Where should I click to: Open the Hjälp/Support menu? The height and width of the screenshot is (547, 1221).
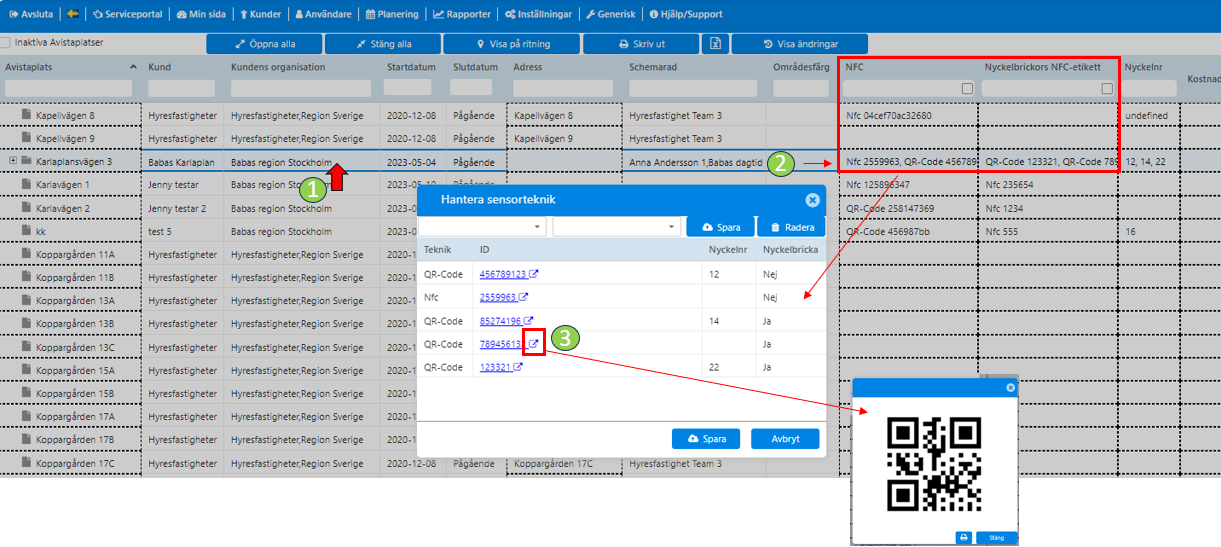[685, 14]
